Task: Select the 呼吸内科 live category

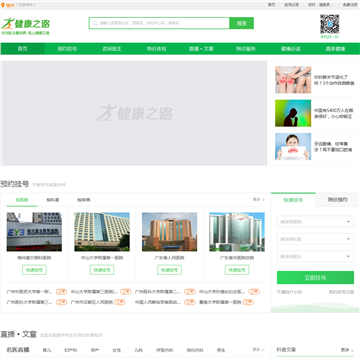Action: 165,350
